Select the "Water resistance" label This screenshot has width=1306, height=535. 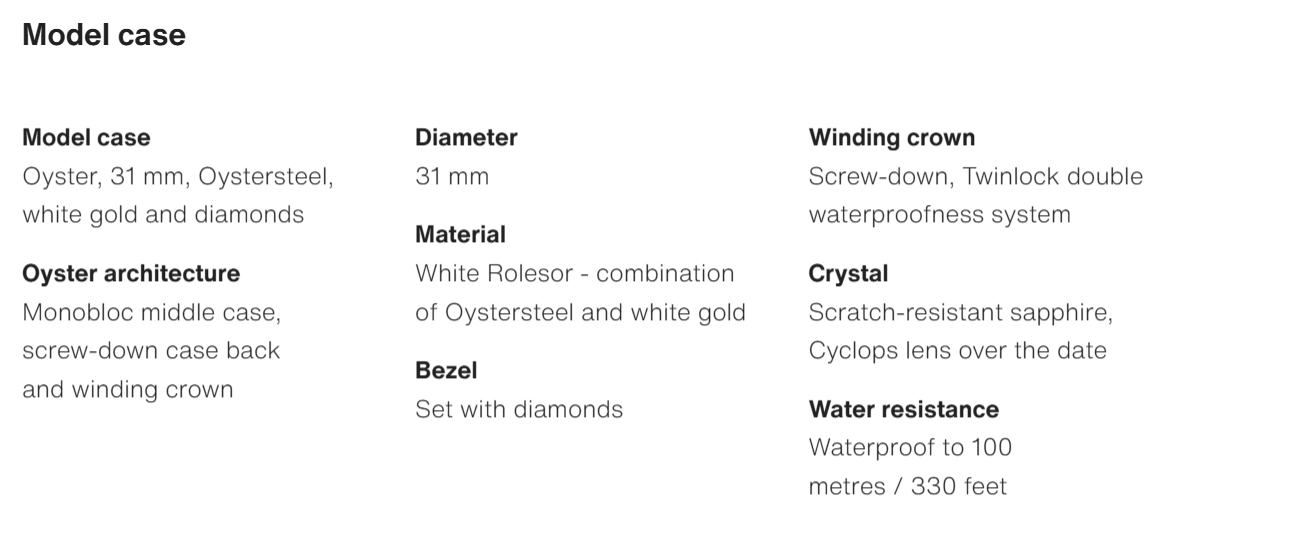click(x=903, y=409)
